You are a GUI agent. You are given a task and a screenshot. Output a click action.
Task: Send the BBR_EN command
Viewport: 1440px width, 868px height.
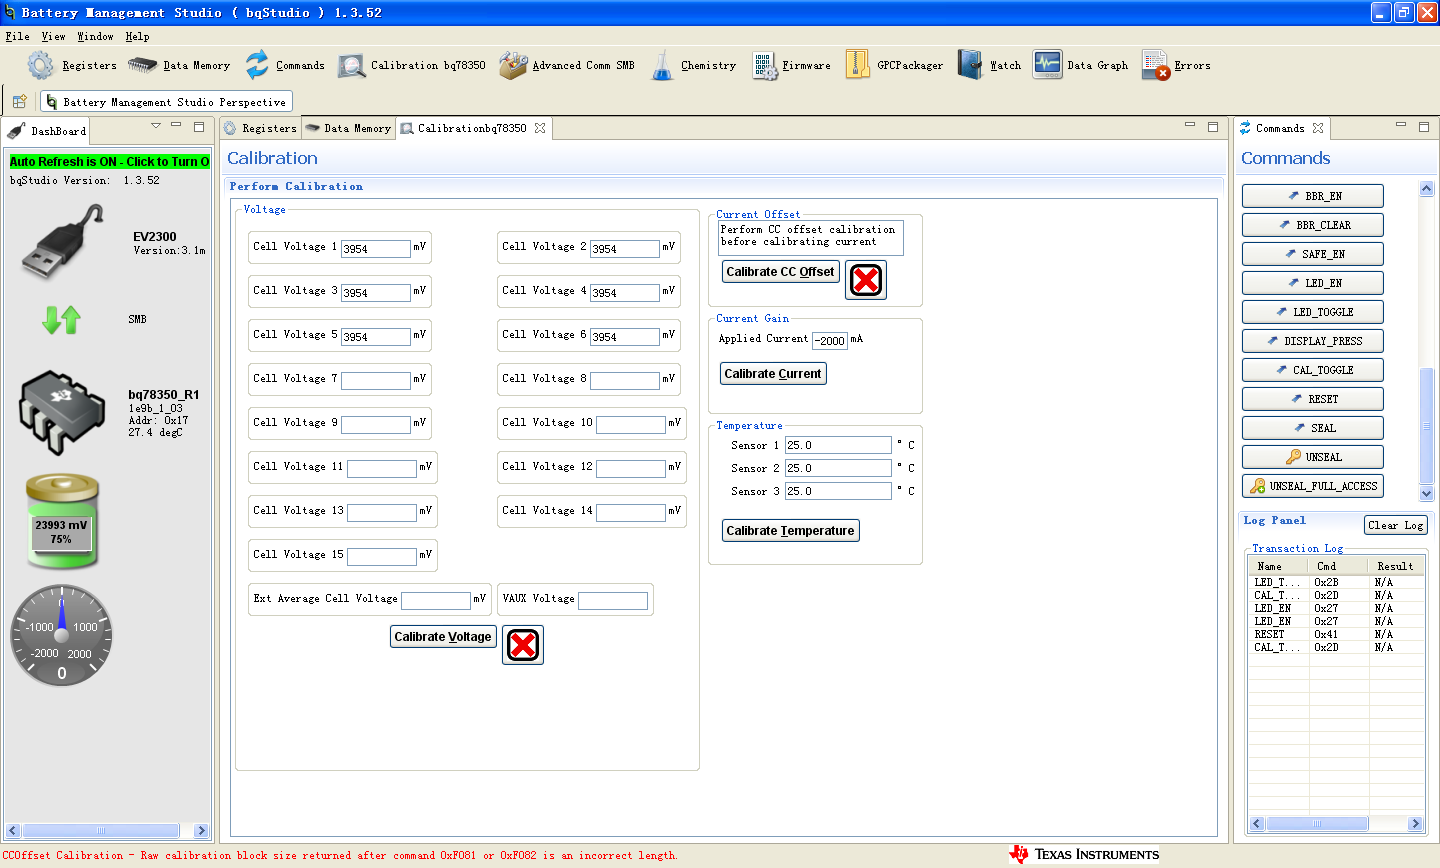tap(1313, 196)
